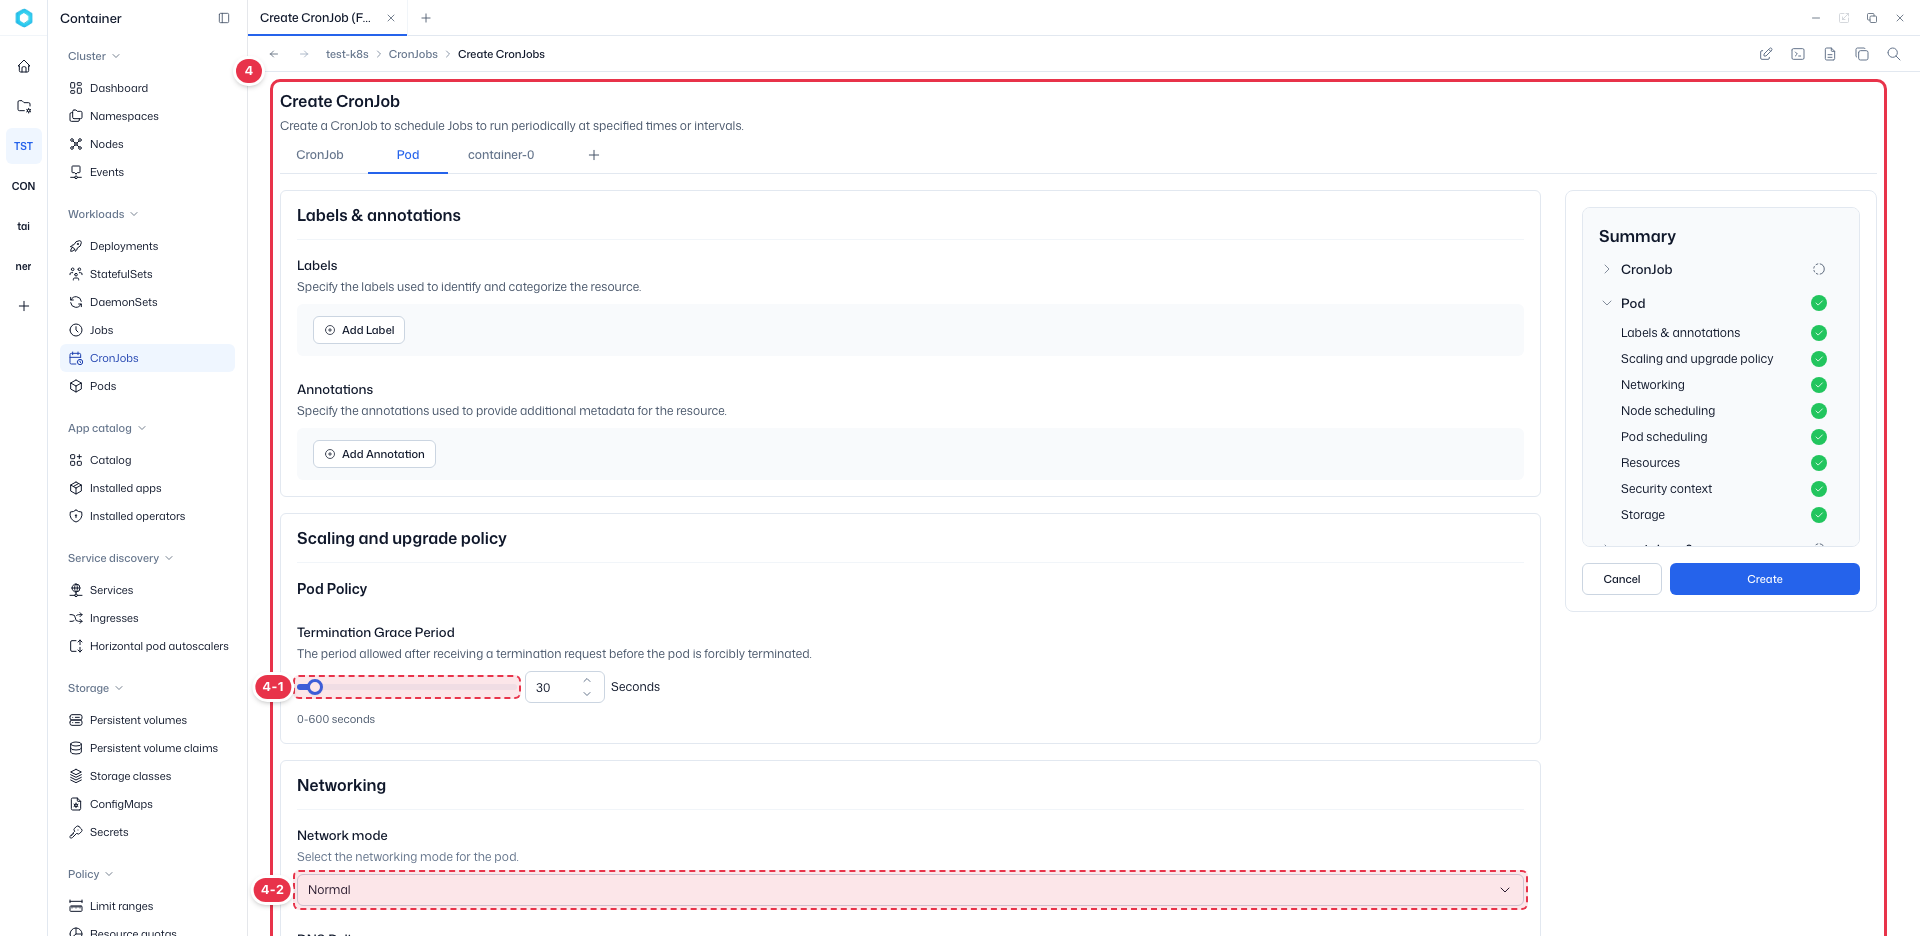Open Nodes in the sidebar

click(x=148, y=144)
